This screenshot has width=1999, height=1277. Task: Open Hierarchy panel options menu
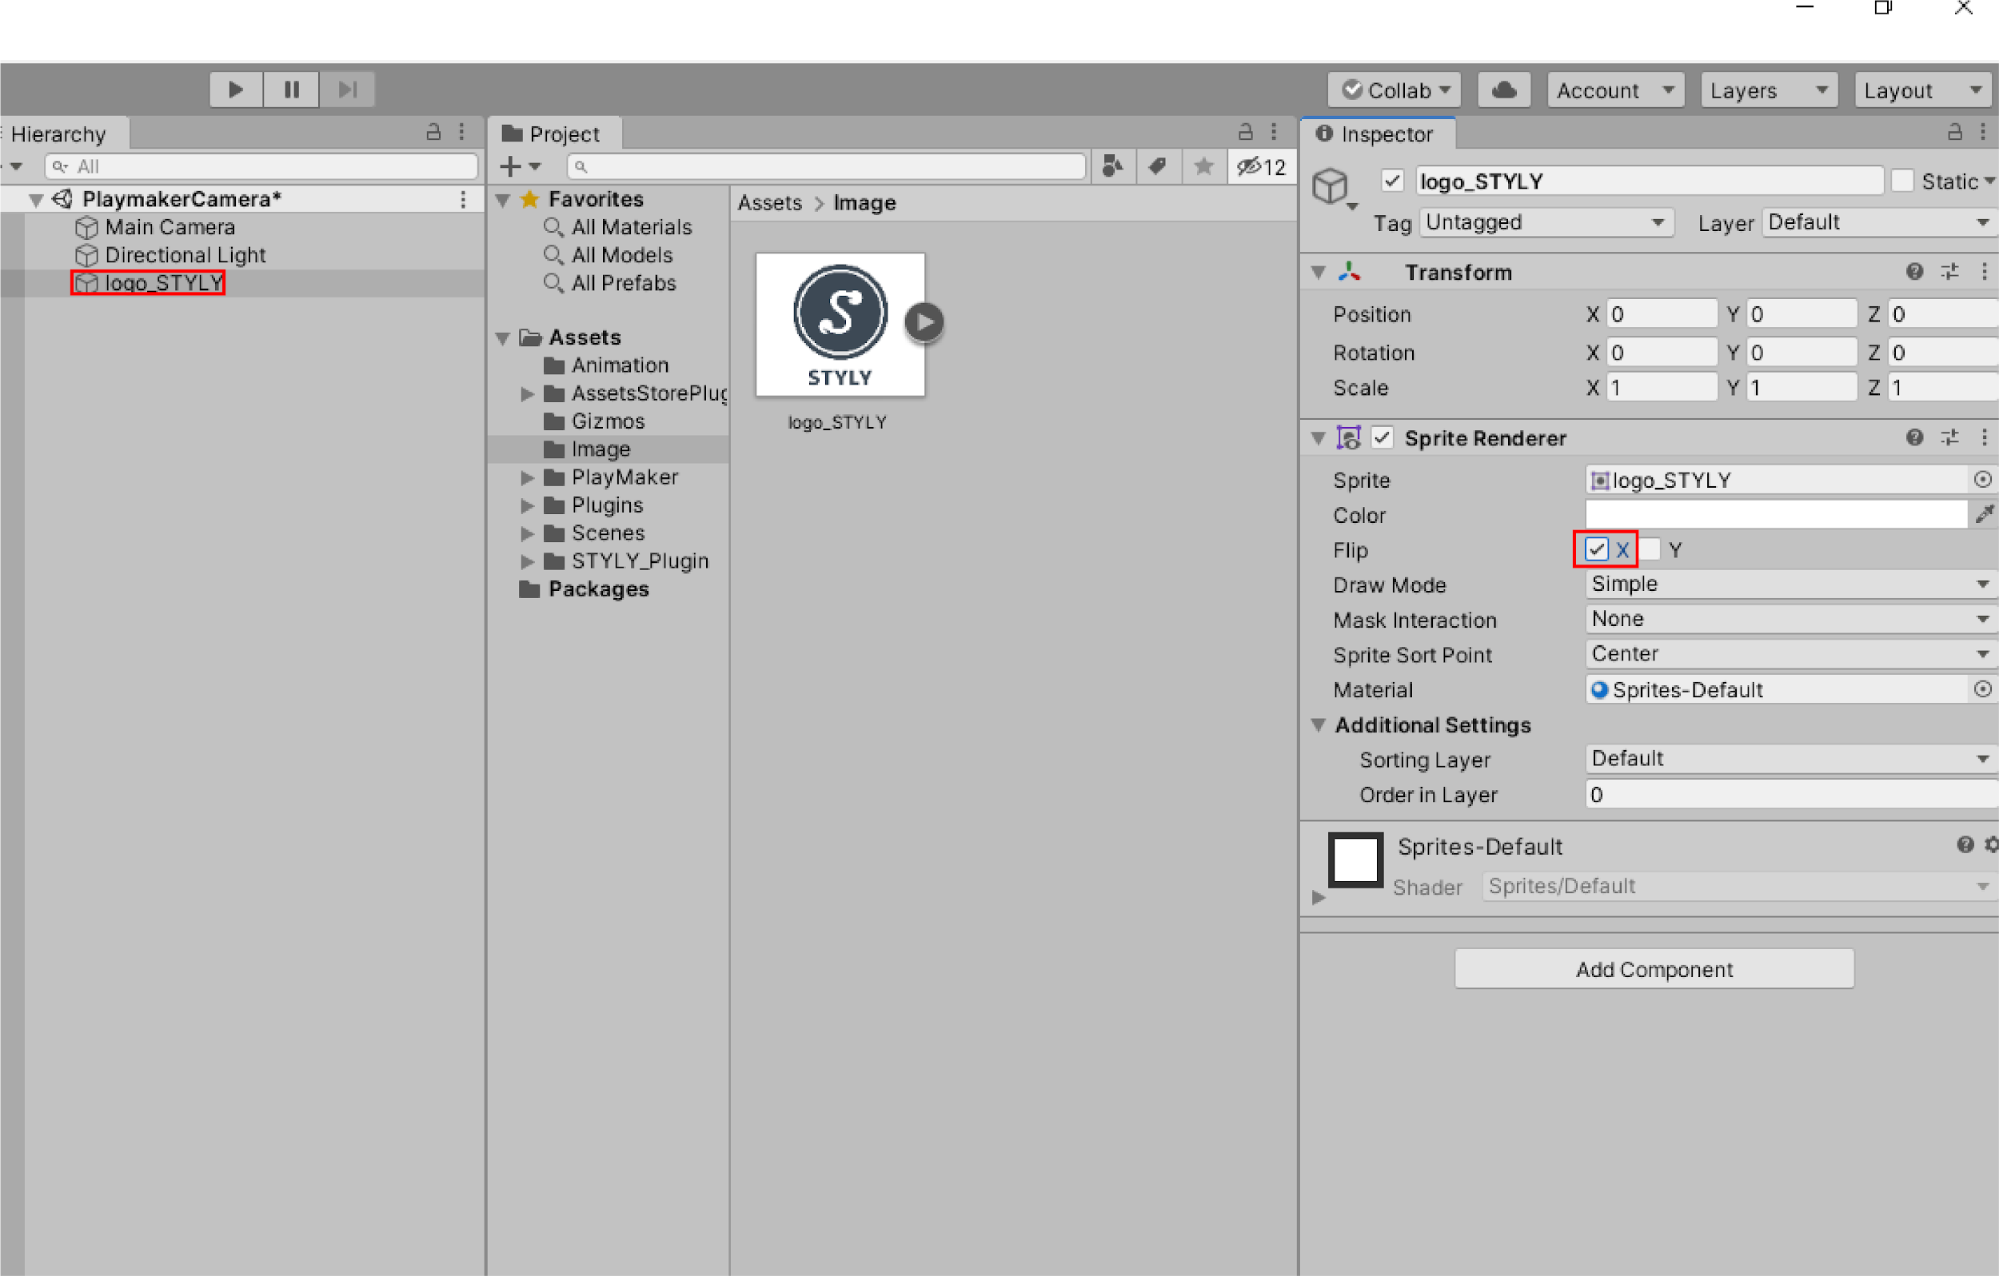click(x=462, y=132)
